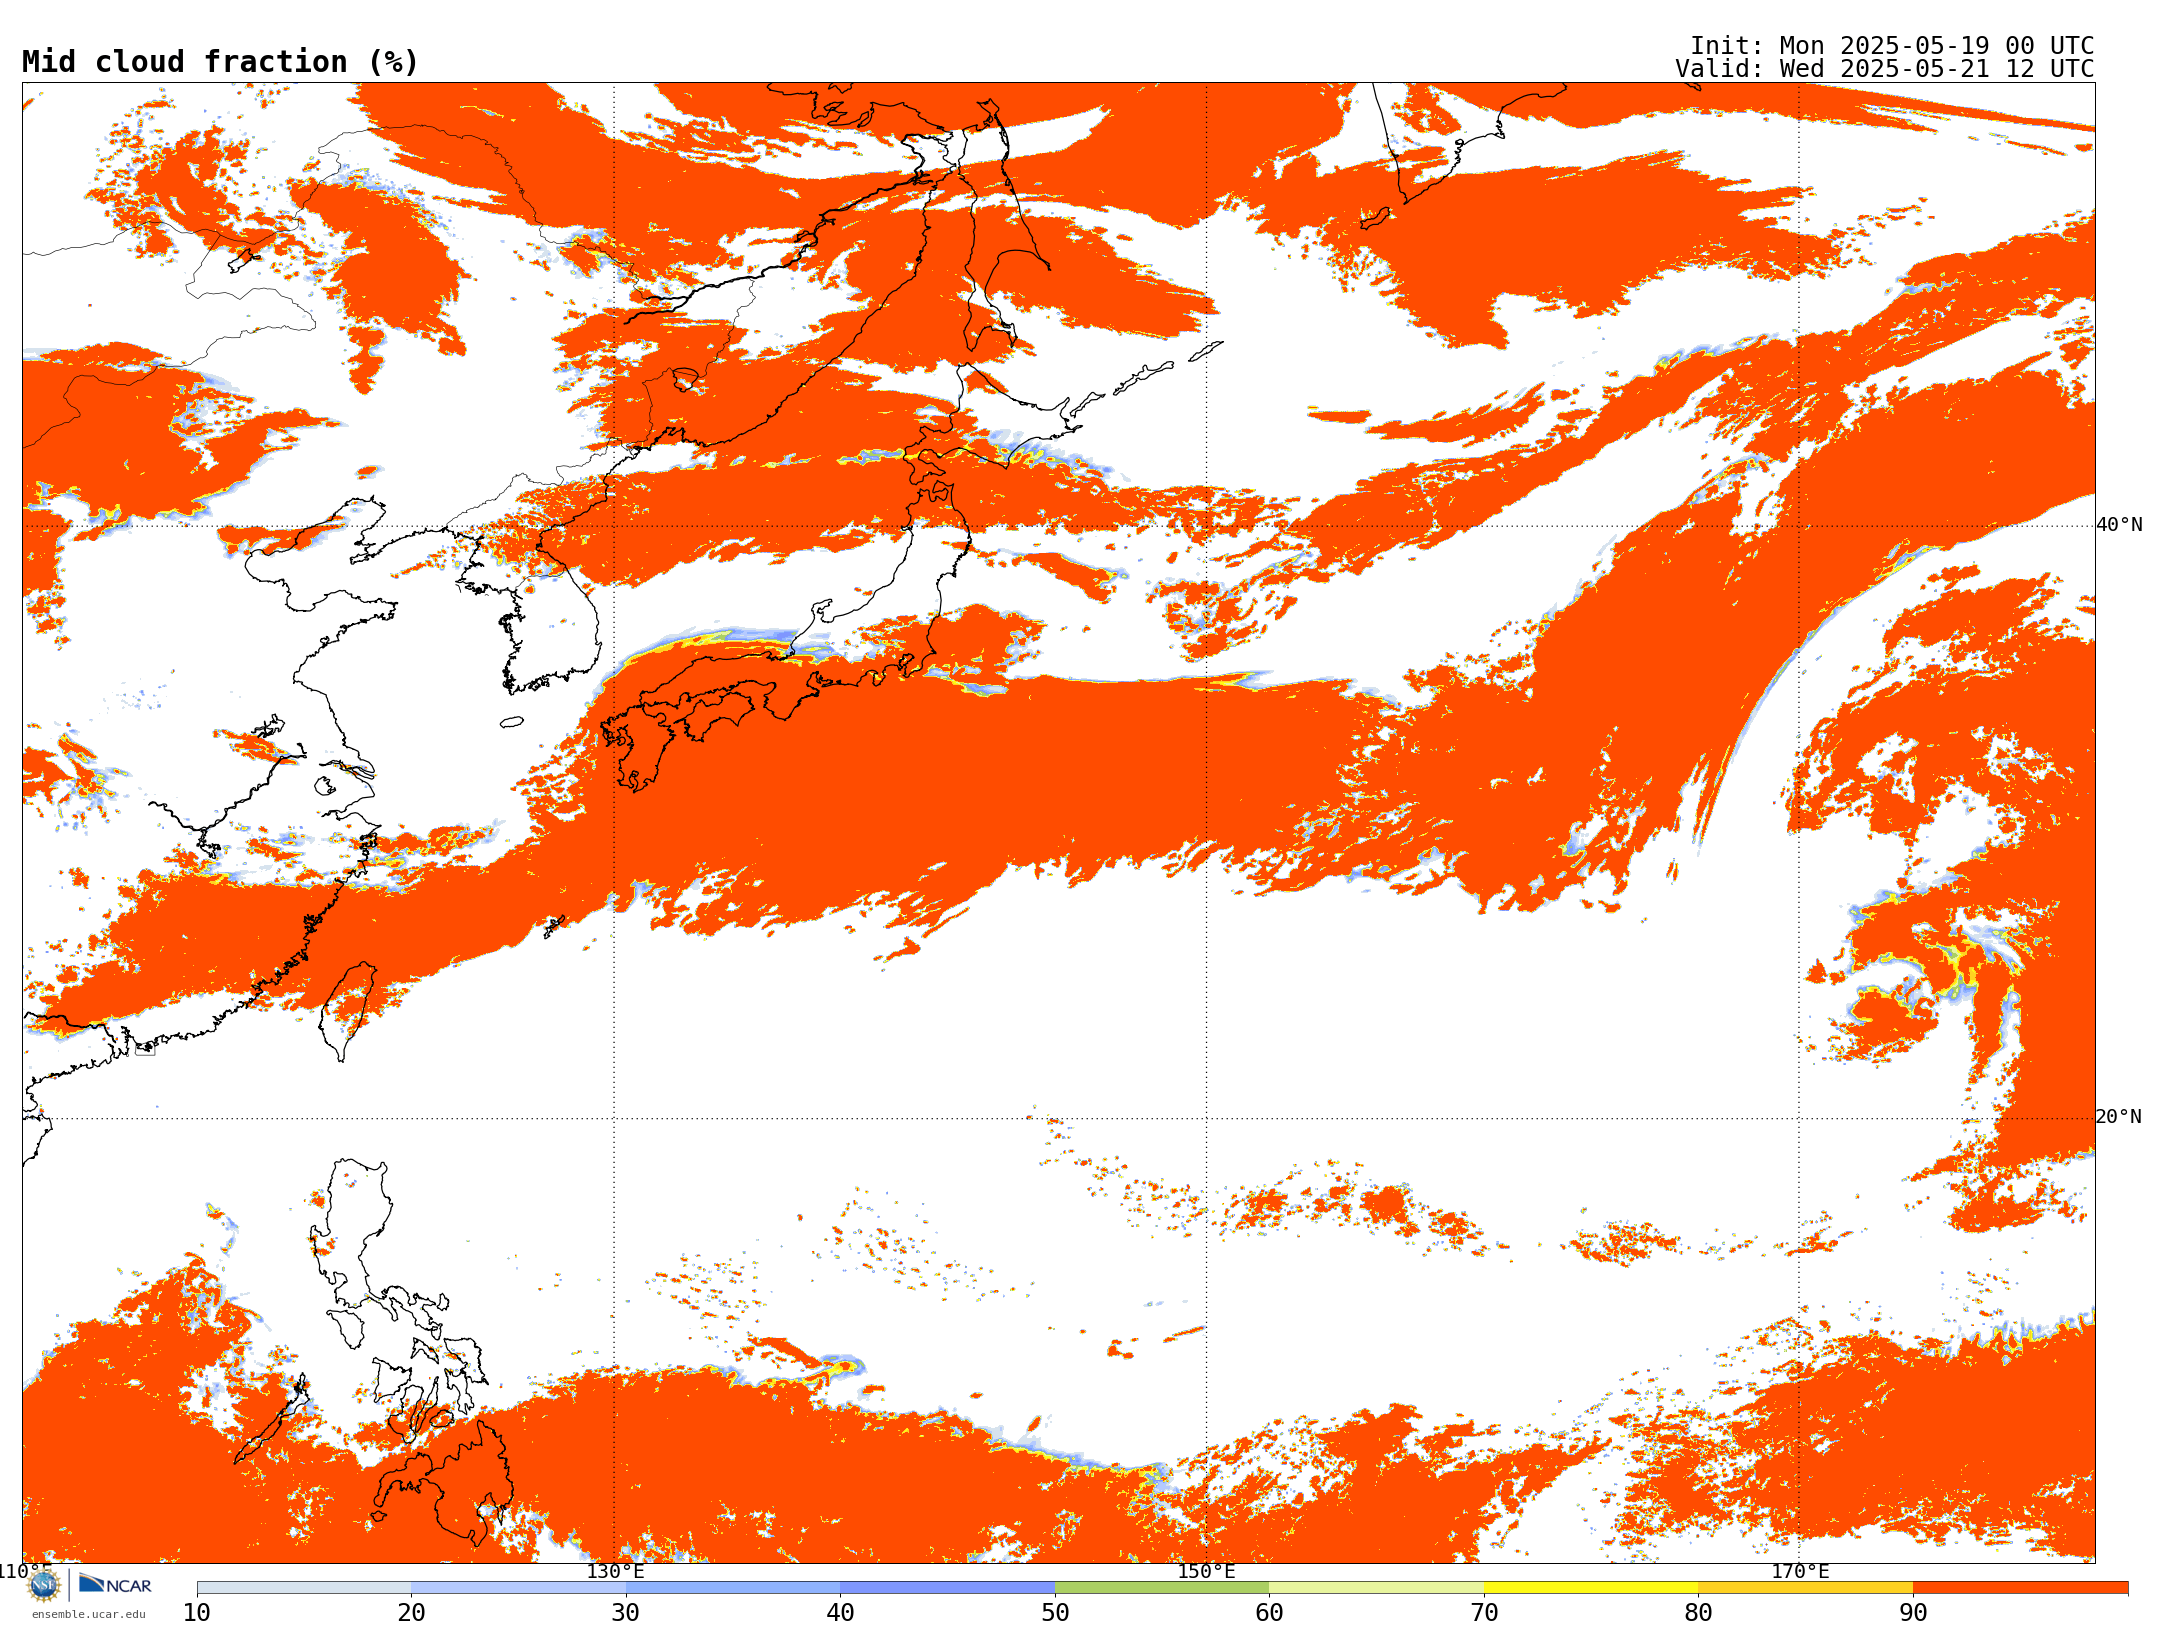Screen dimensions: 2160x1626
Task: Click the NCAR logo
Action: pyautogui.click(x=115, y=1584)
